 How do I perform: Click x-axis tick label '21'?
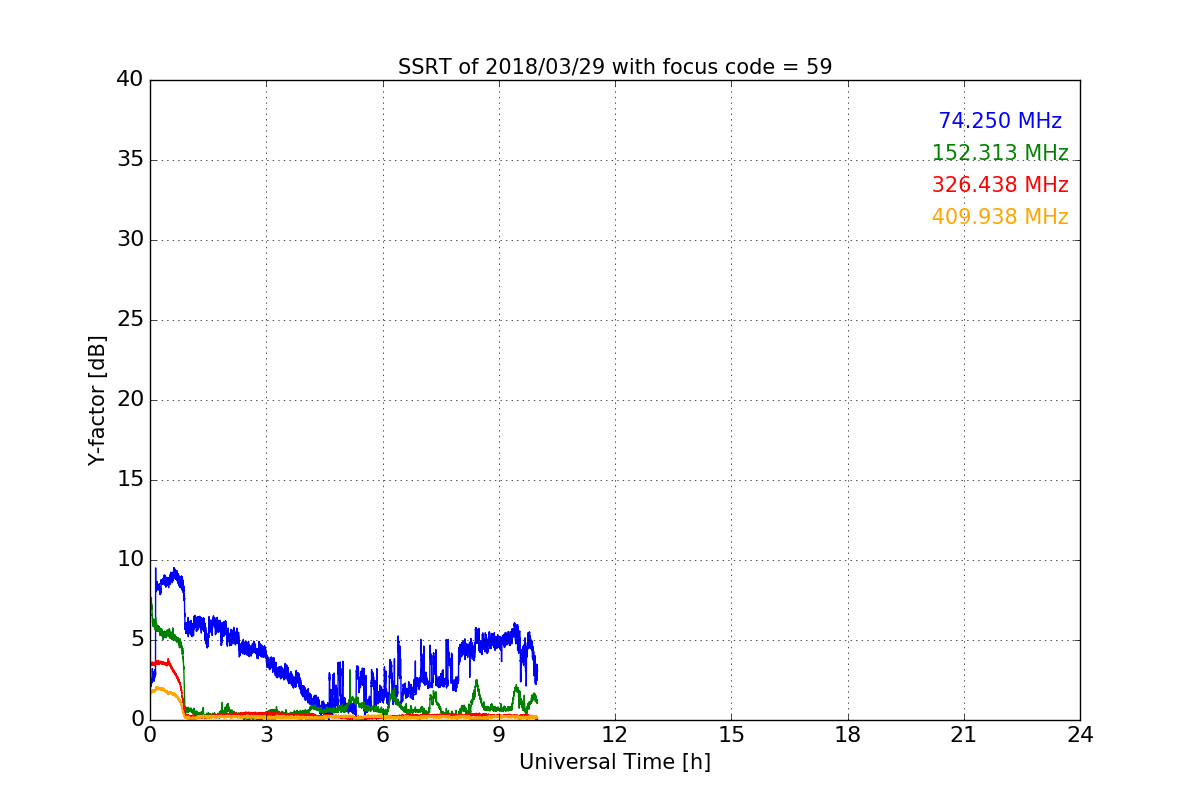[964, 735]
